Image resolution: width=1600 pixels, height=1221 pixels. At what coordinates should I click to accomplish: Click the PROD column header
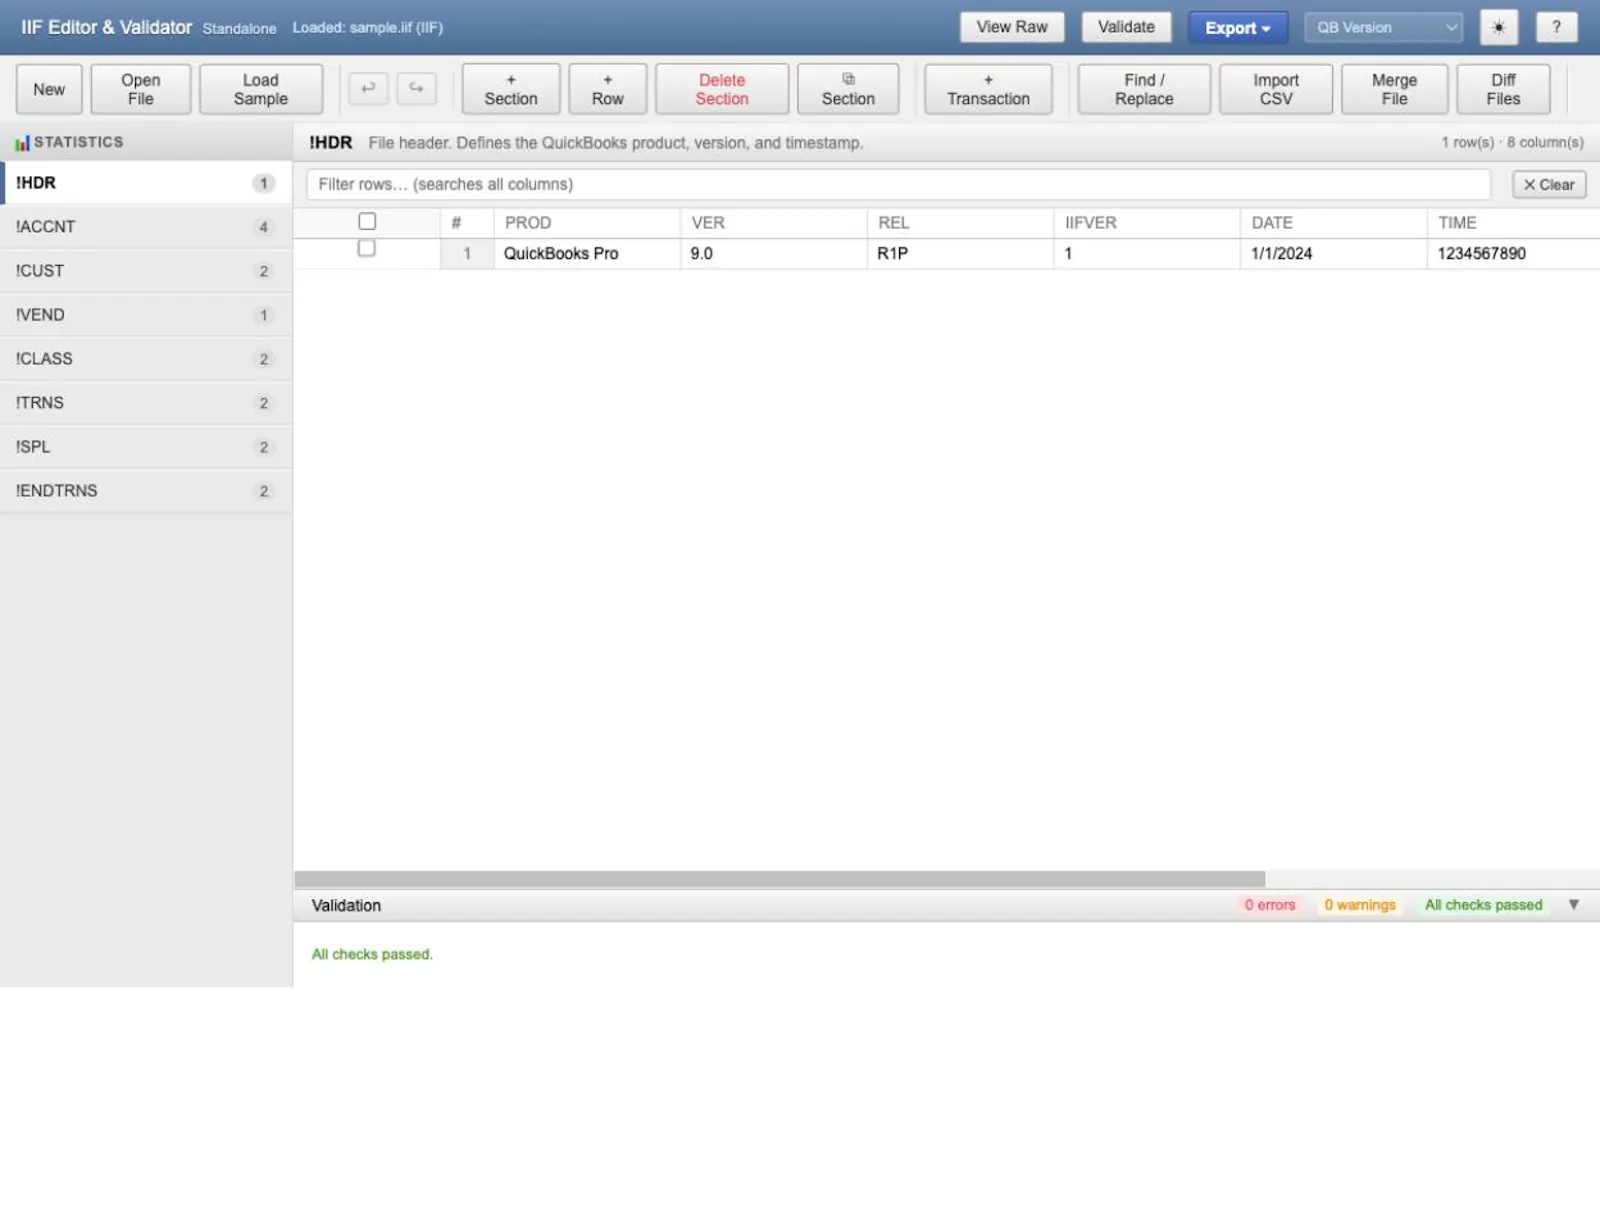tap(587, 223)
